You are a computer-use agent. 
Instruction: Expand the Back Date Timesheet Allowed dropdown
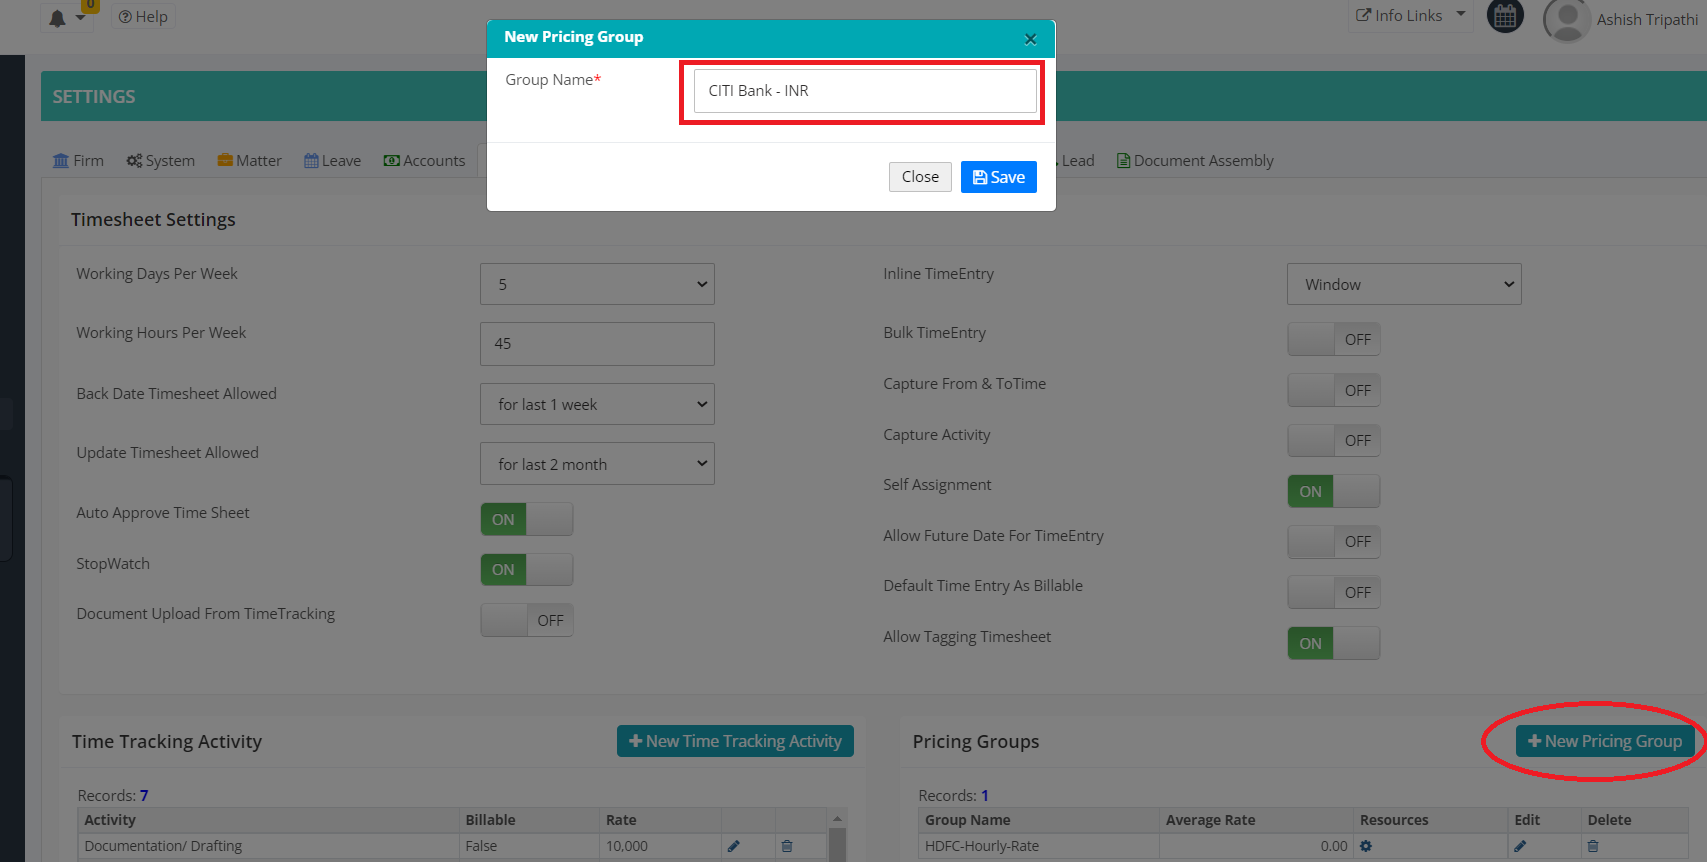pyautogui.click(x=597, y=405)
